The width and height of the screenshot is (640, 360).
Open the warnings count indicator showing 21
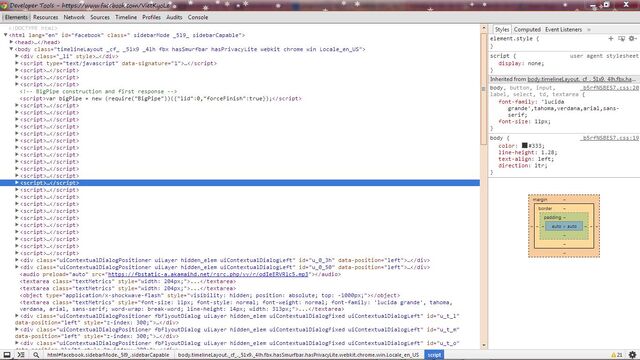click(x=617, y=355)
